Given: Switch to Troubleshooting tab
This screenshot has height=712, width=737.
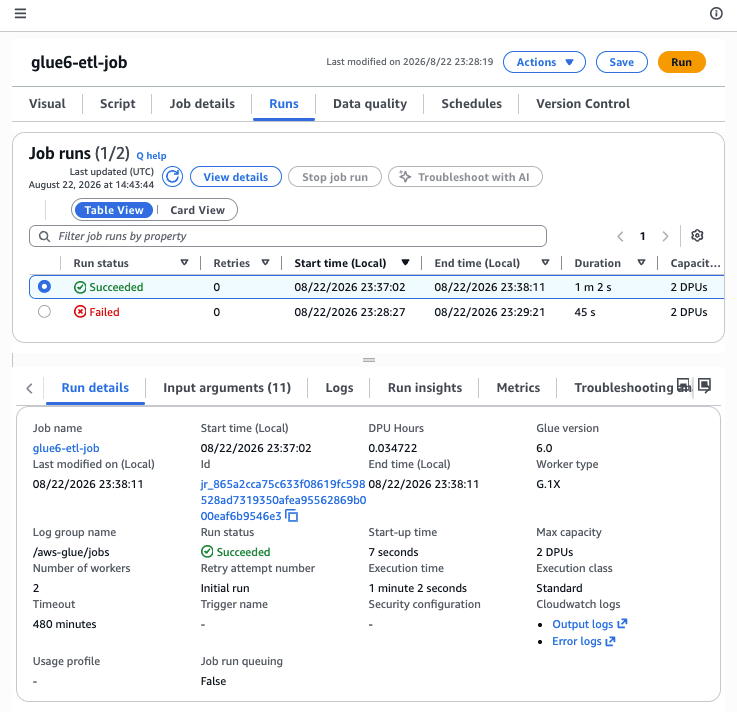Looking at the screenshot, I should 624,388.
